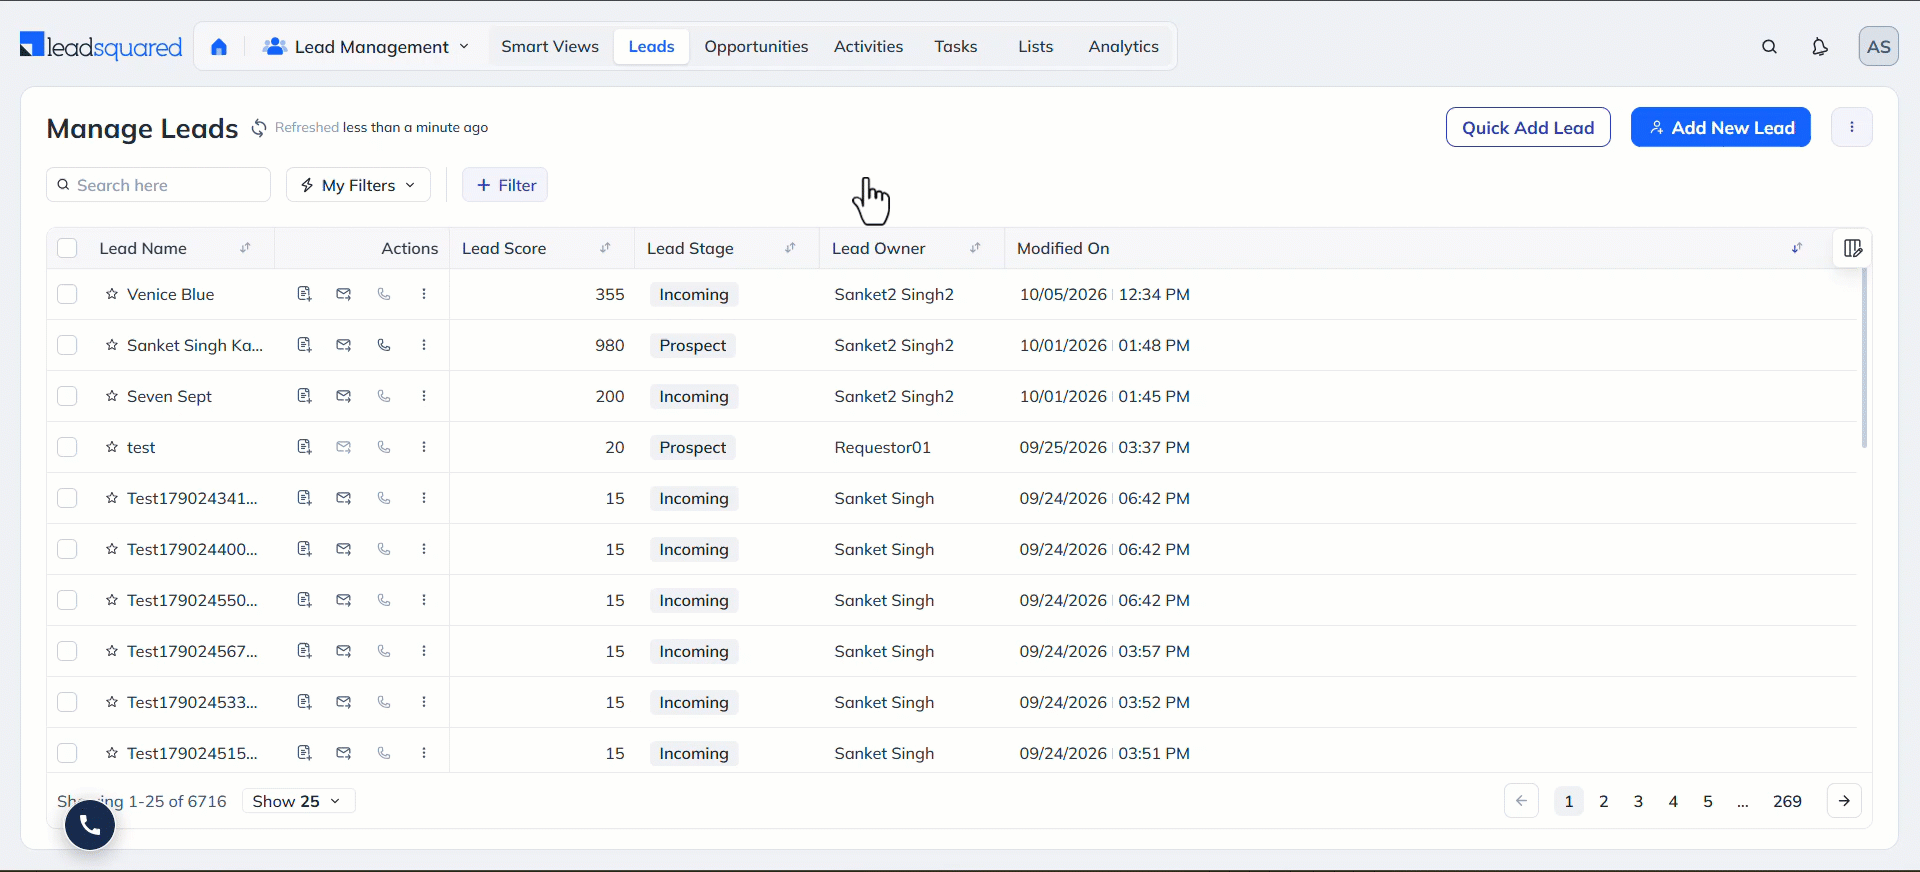1920x872 pixels.
Task: Open more actions for Seven Sept row
Action: (x=424, y=396)
